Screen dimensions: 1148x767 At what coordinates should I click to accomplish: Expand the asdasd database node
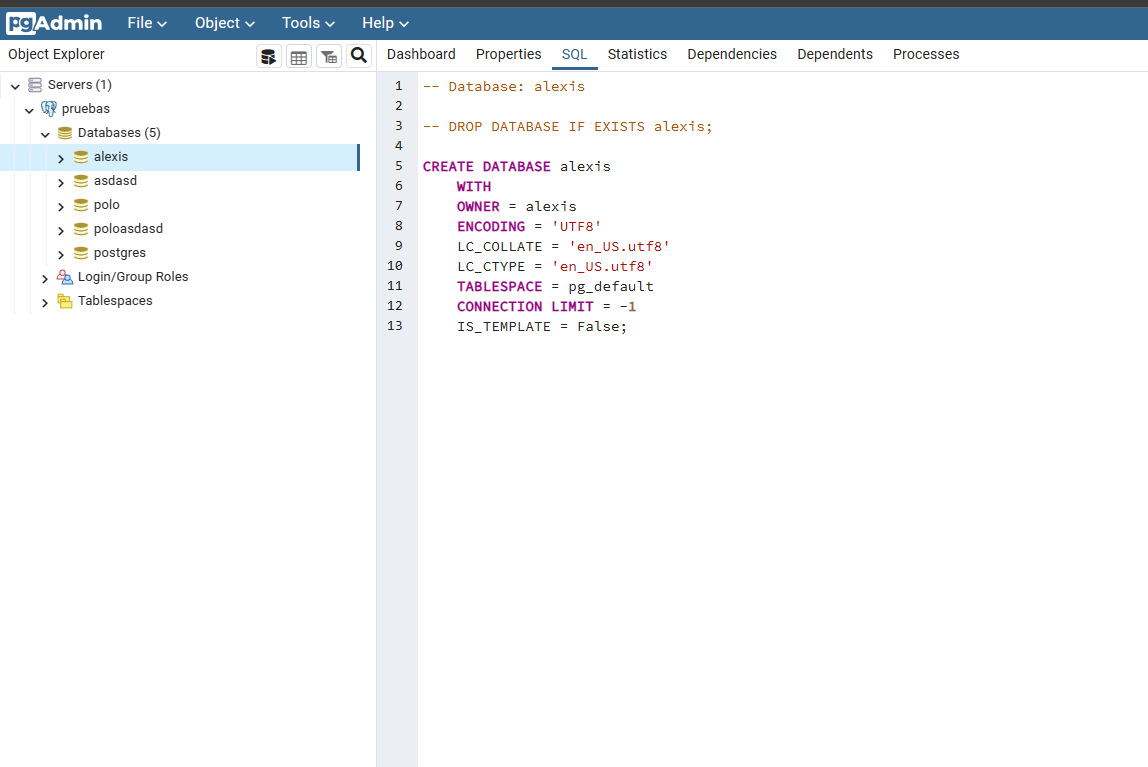[61, 182]
